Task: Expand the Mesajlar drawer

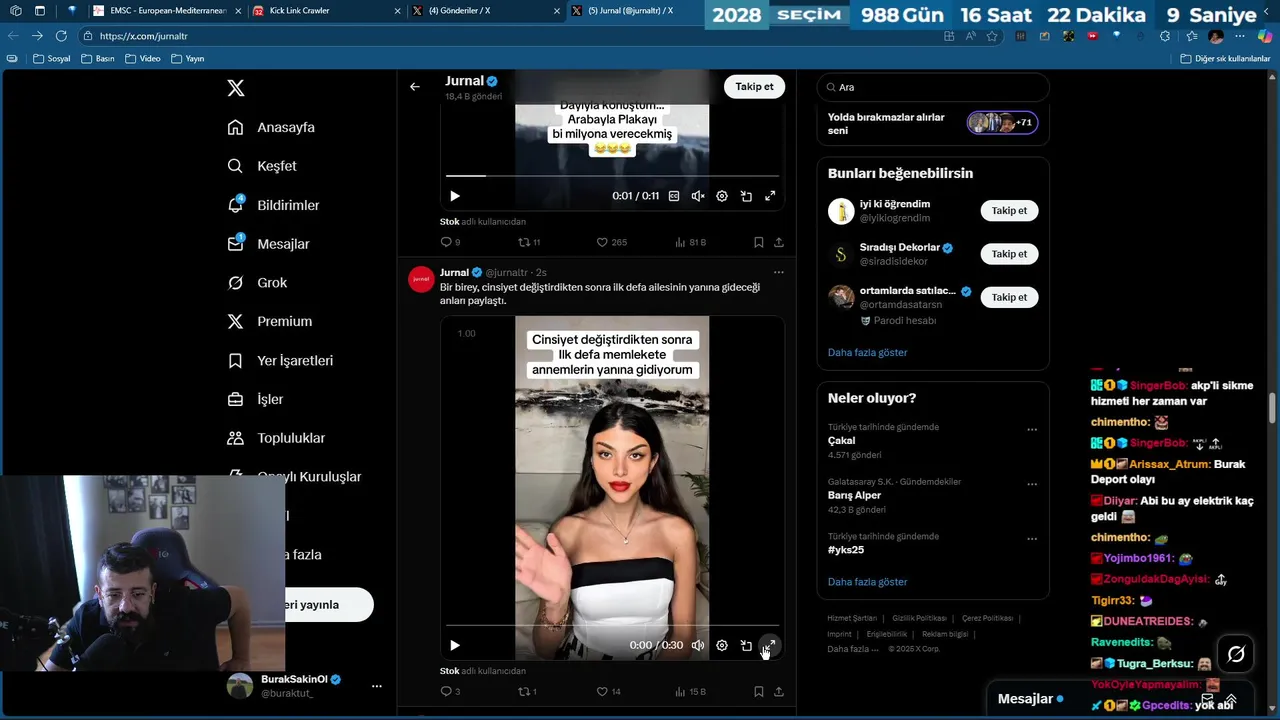Action: click(1232, 699)
